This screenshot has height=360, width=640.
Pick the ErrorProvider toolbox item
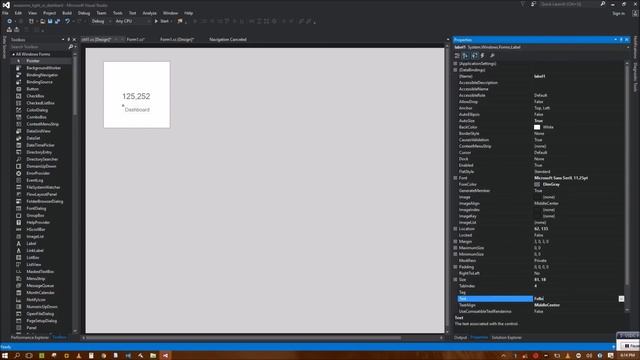pyautogui.click(x=43, y=173)
